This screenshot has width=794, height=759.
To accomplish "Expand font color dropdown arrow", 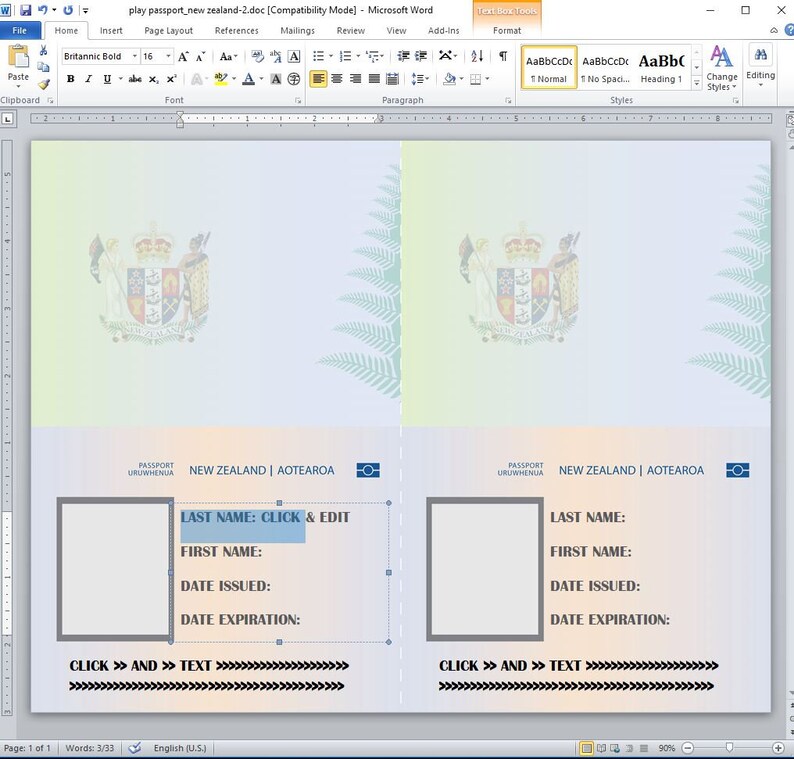I will click(x=261, y=79).
